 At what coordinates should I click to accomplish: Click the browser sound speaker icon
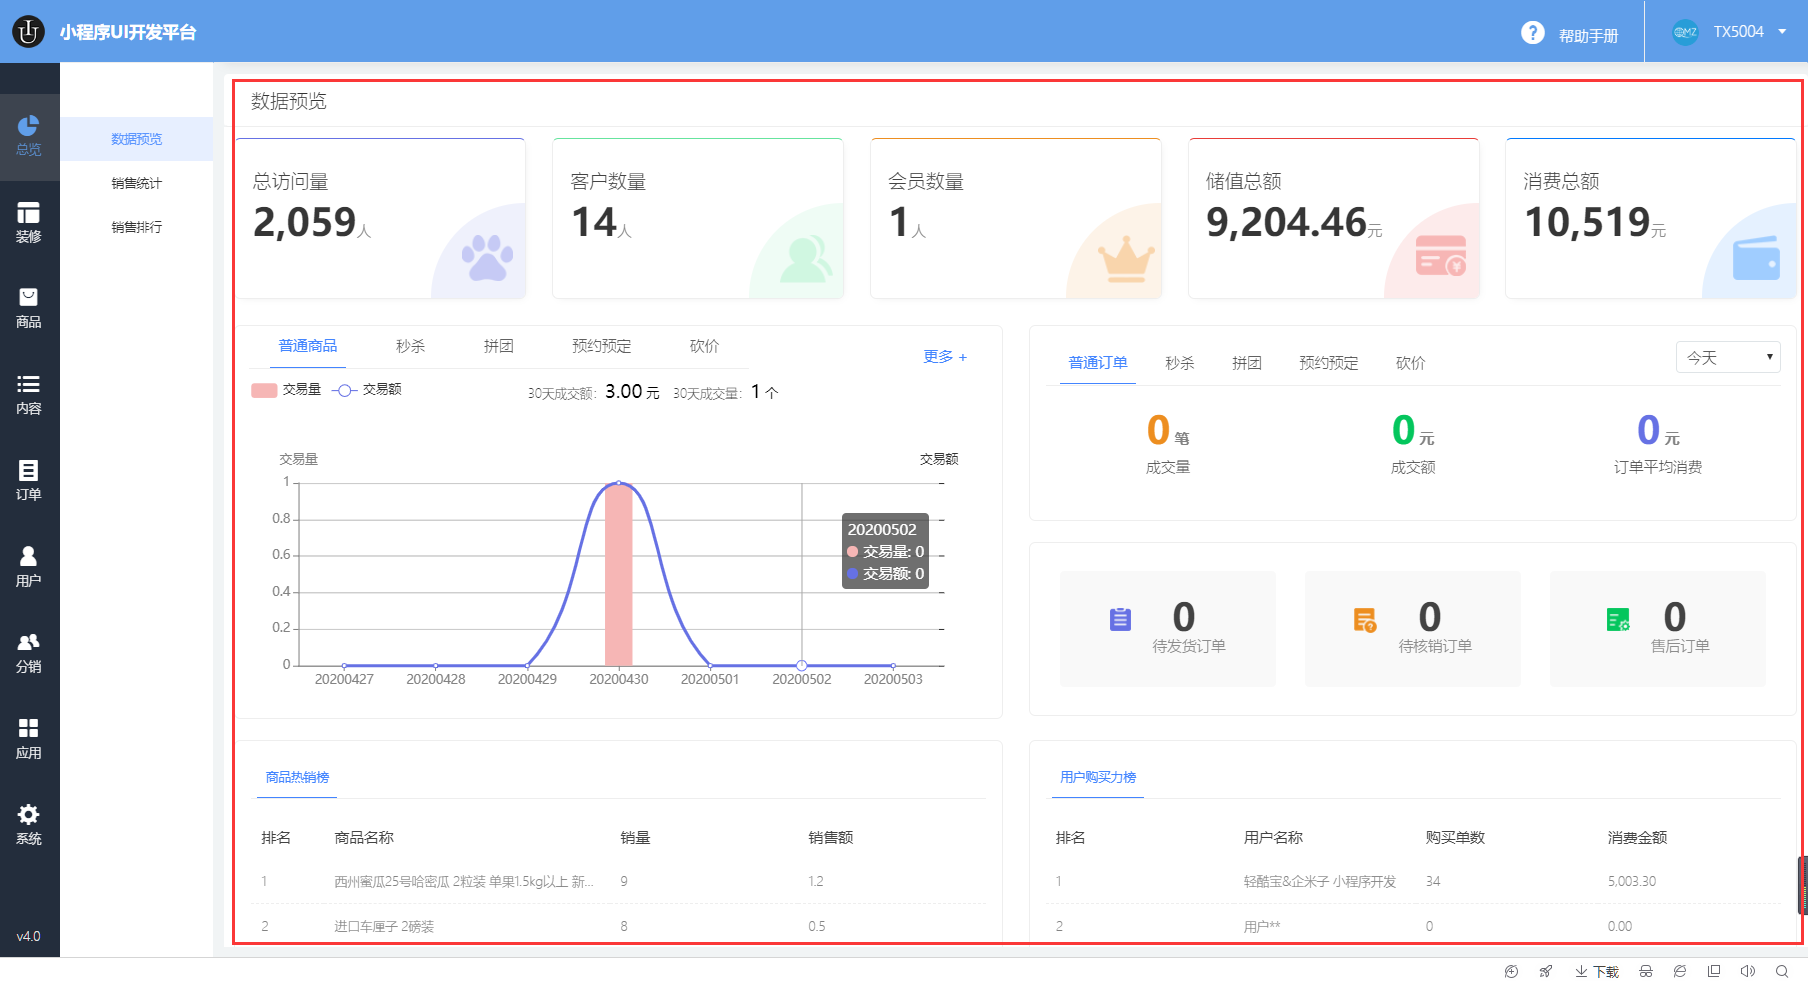pyautogui.click(x=1748, y=971)
